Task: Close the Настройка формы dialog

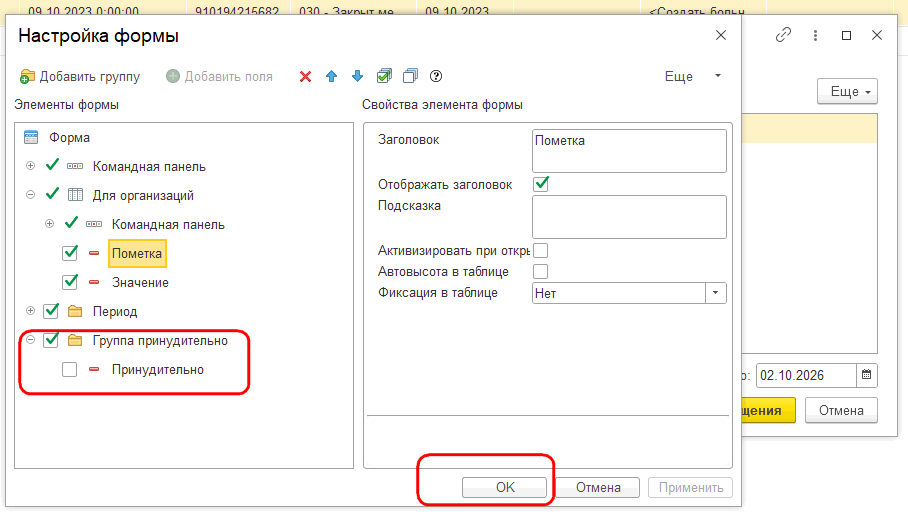Action: click(720, 35)
